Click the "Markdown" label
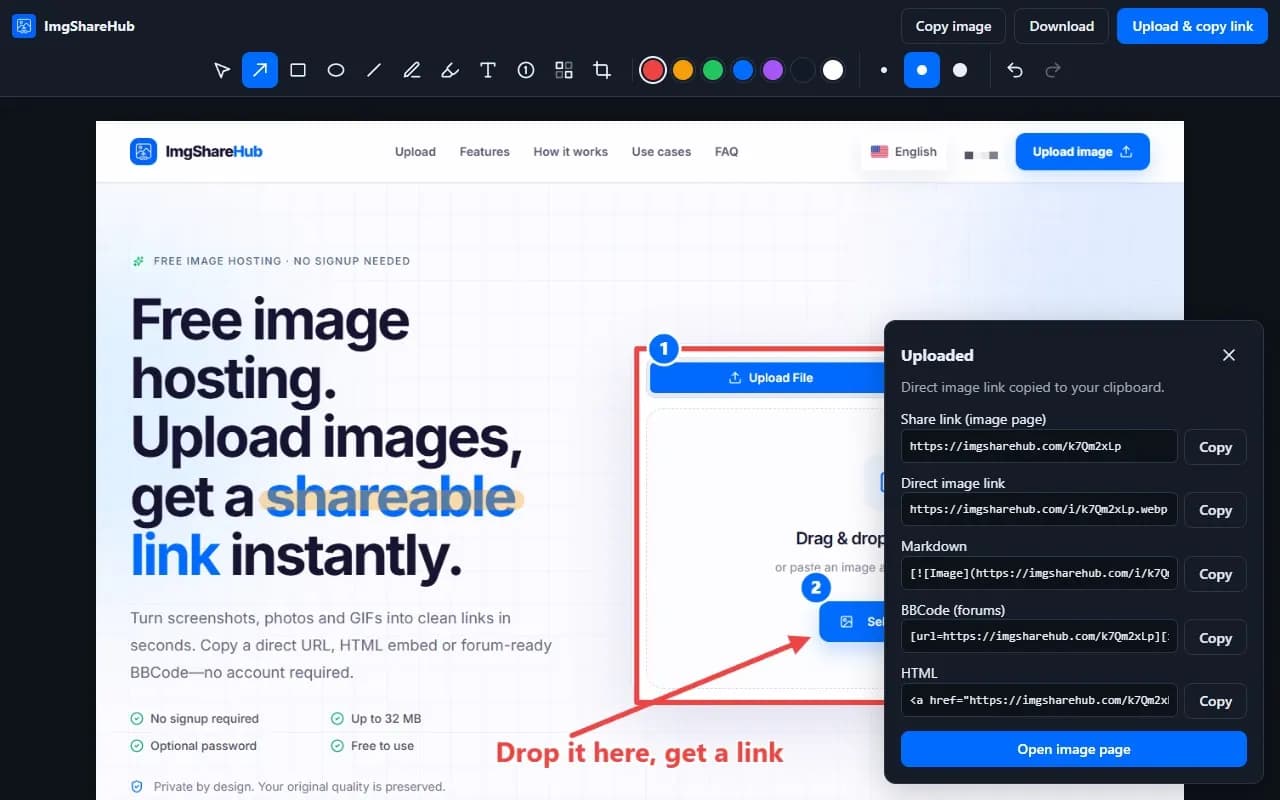 (934, 546)
